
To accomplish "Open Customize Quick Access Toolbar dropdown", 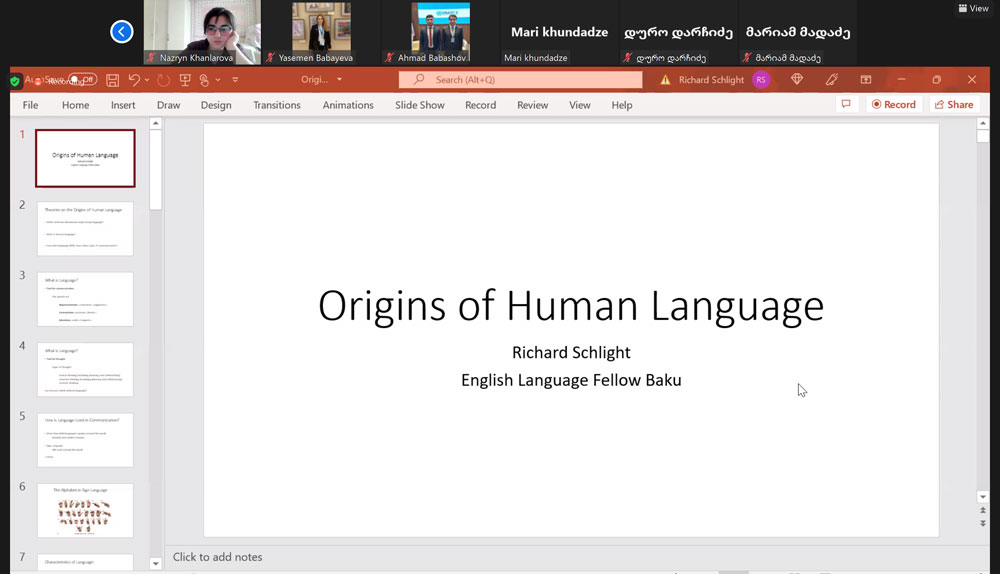I will click(x=235, y=80).
